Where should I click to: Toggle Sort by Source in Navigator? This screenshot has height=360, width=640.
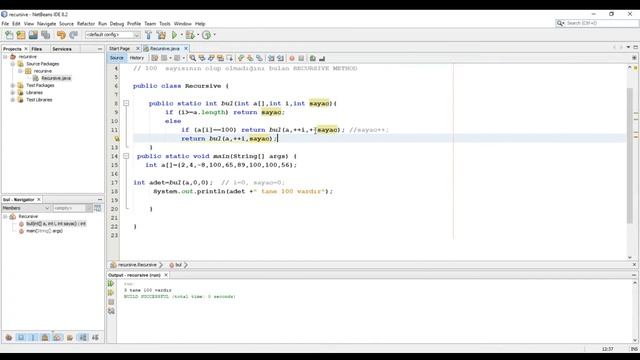(95, 337)
